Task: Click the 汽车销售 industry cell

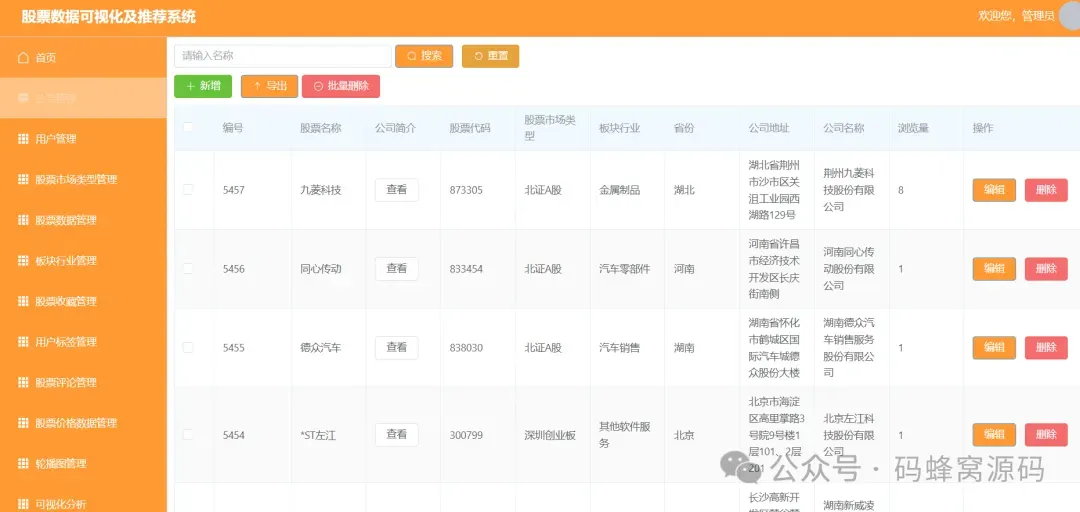Action: coord(620,348)
